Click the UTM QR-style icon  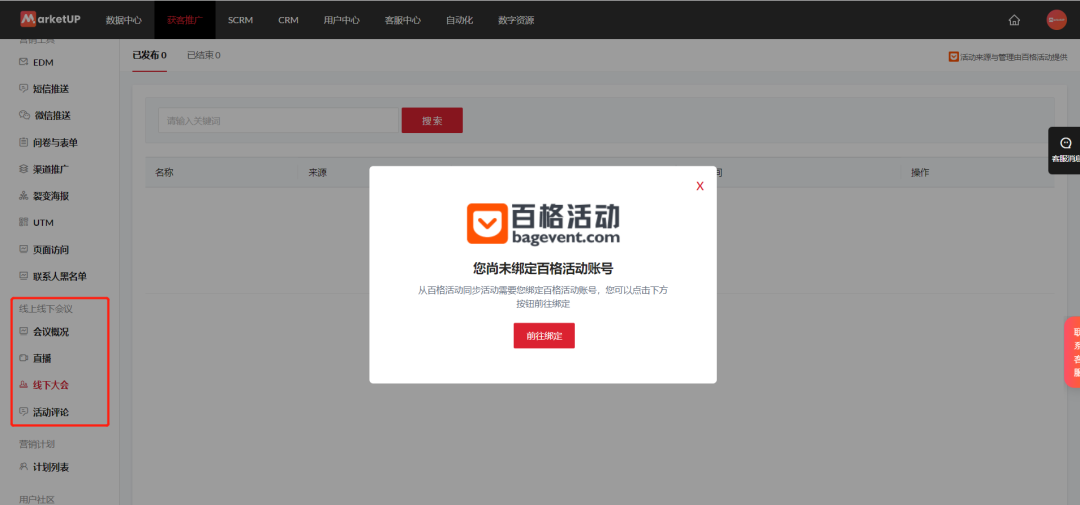click(23, 223)
